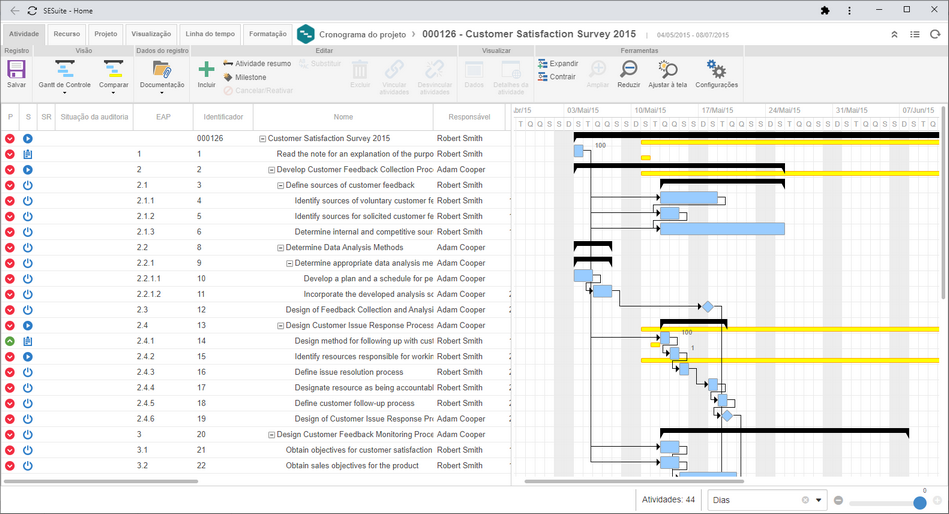Switch to the Visualização tab

(x=151, y=34)
